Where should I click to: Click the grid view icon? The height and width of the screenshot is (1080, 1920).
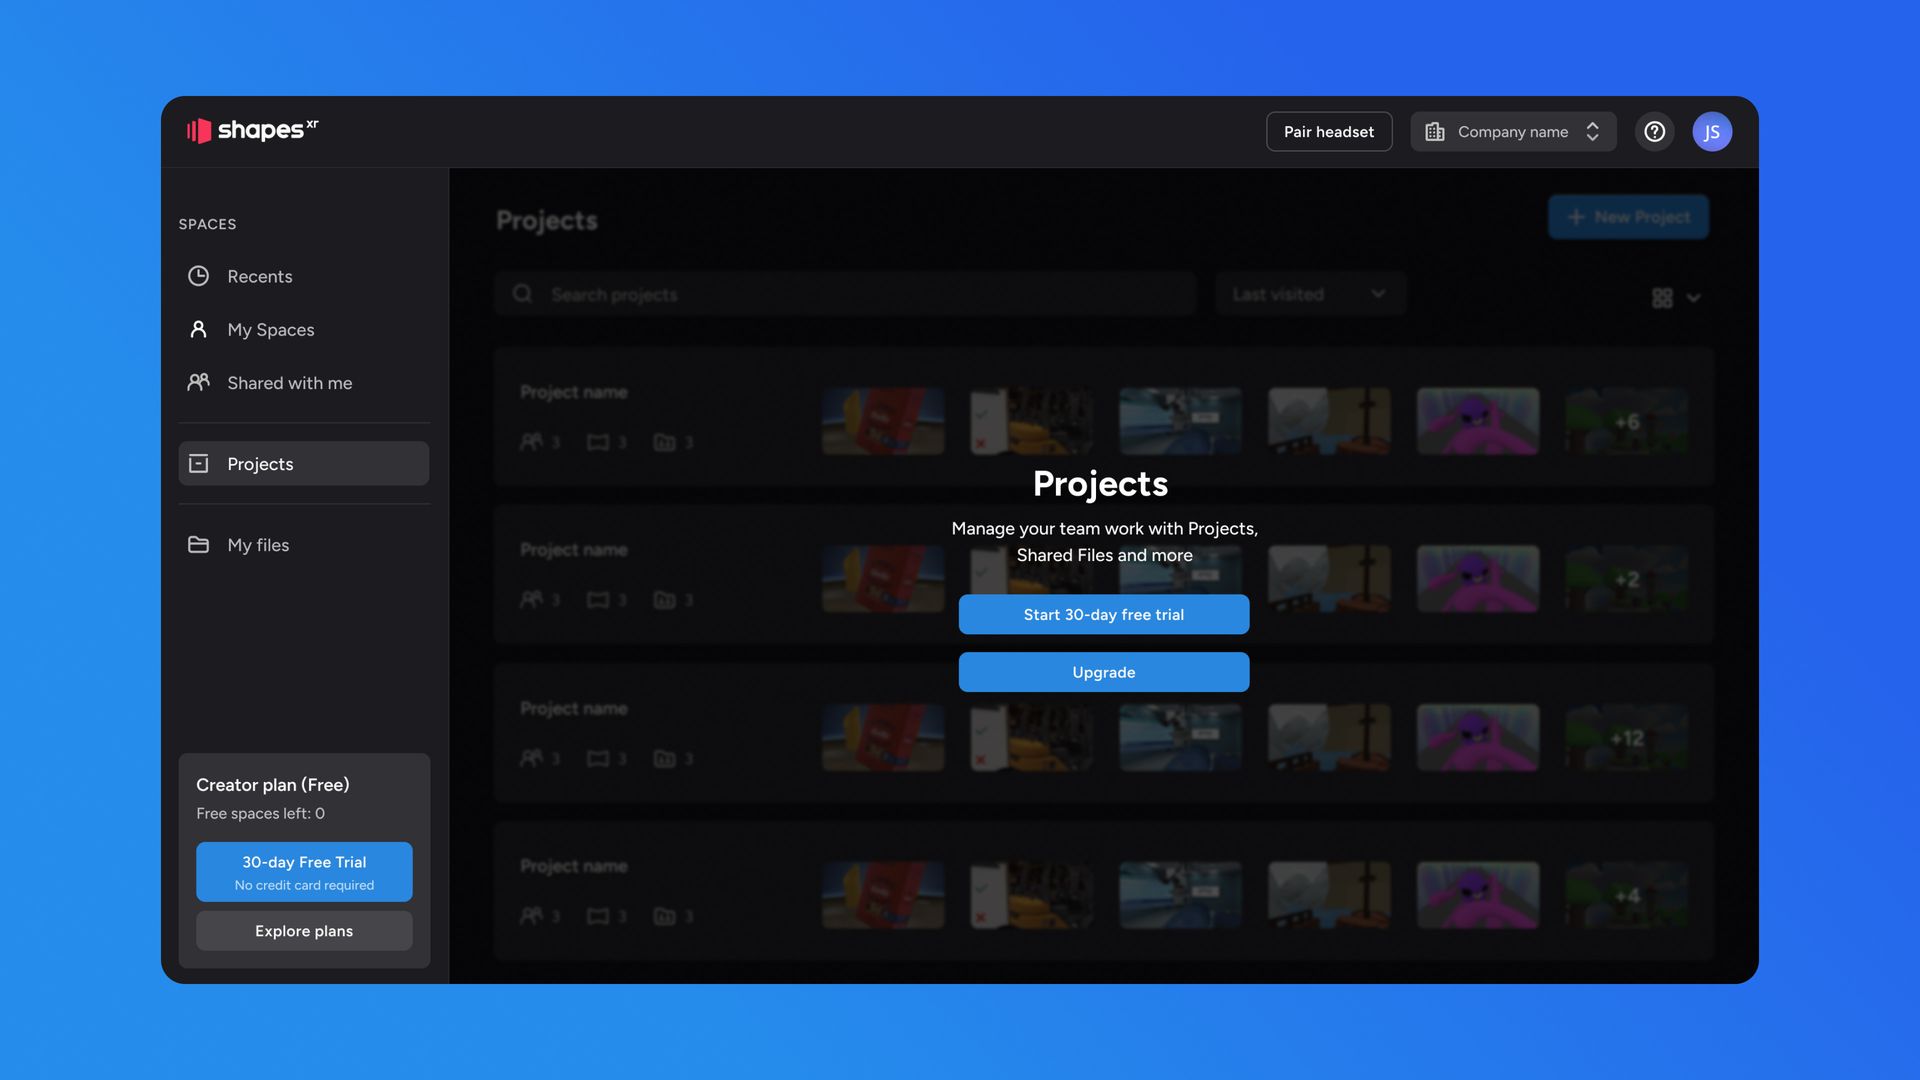(x=1662, y=298)
